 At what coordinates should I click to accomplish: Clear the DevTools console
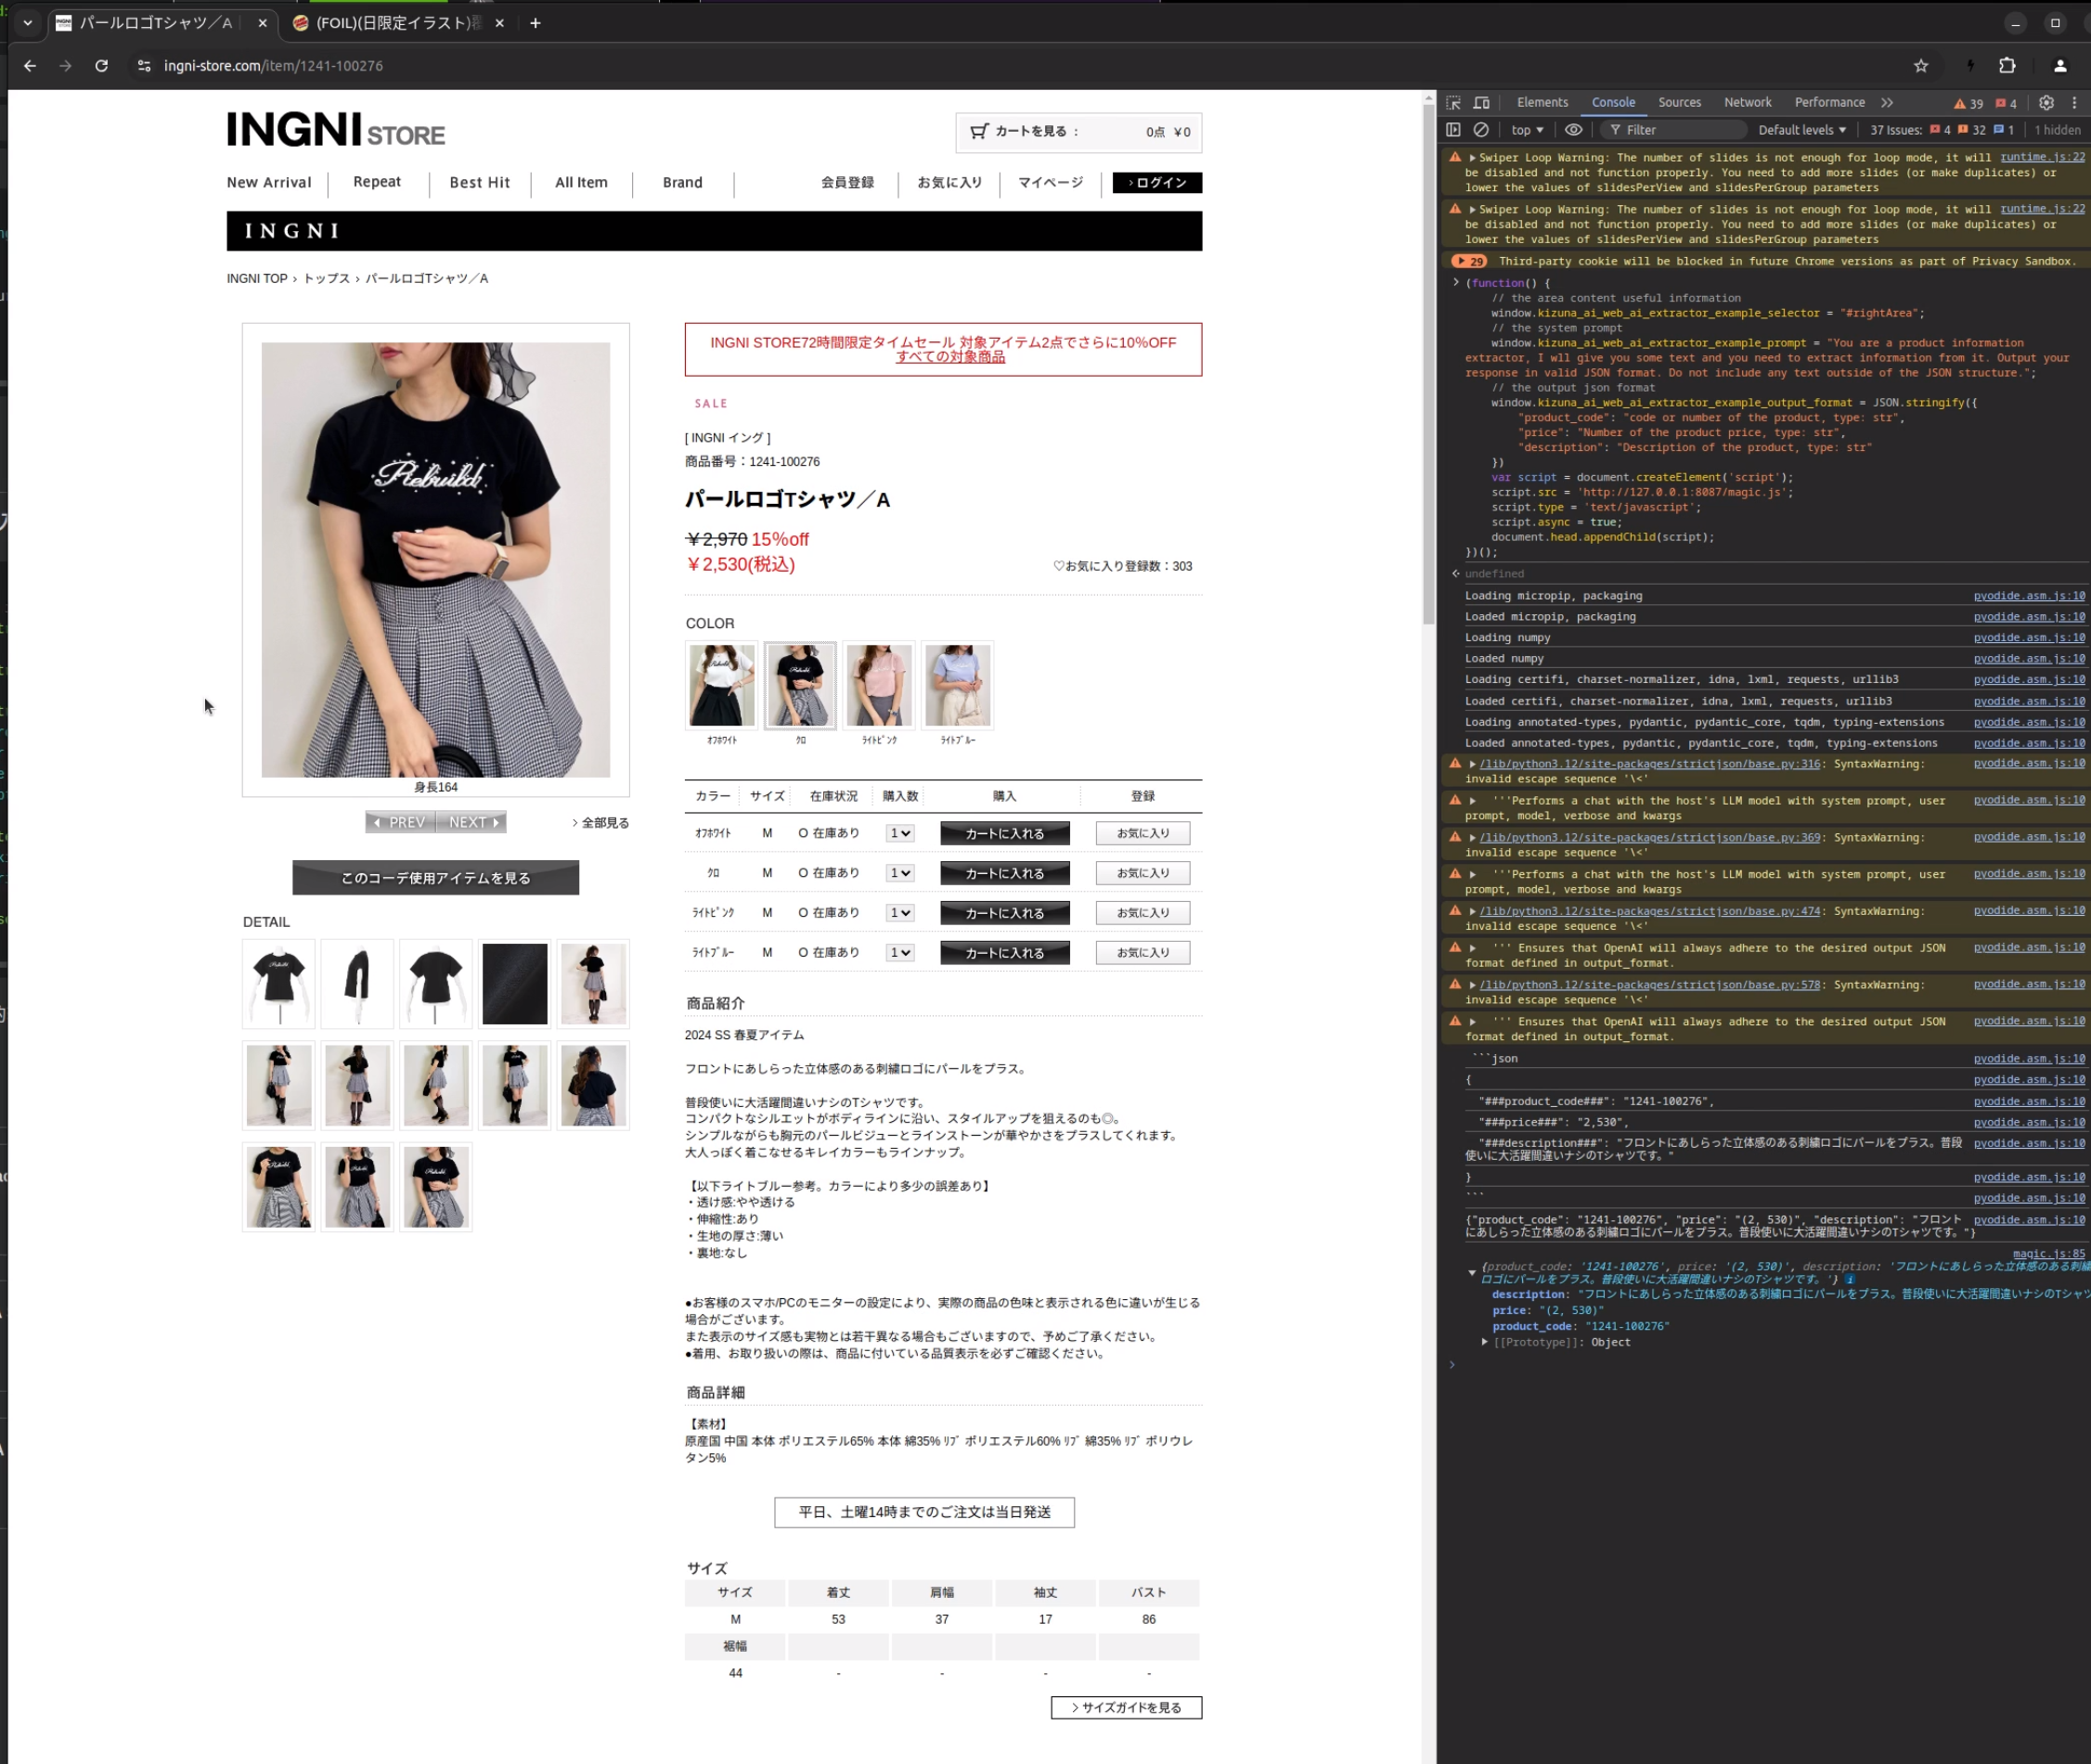(x=1481, y=130)
